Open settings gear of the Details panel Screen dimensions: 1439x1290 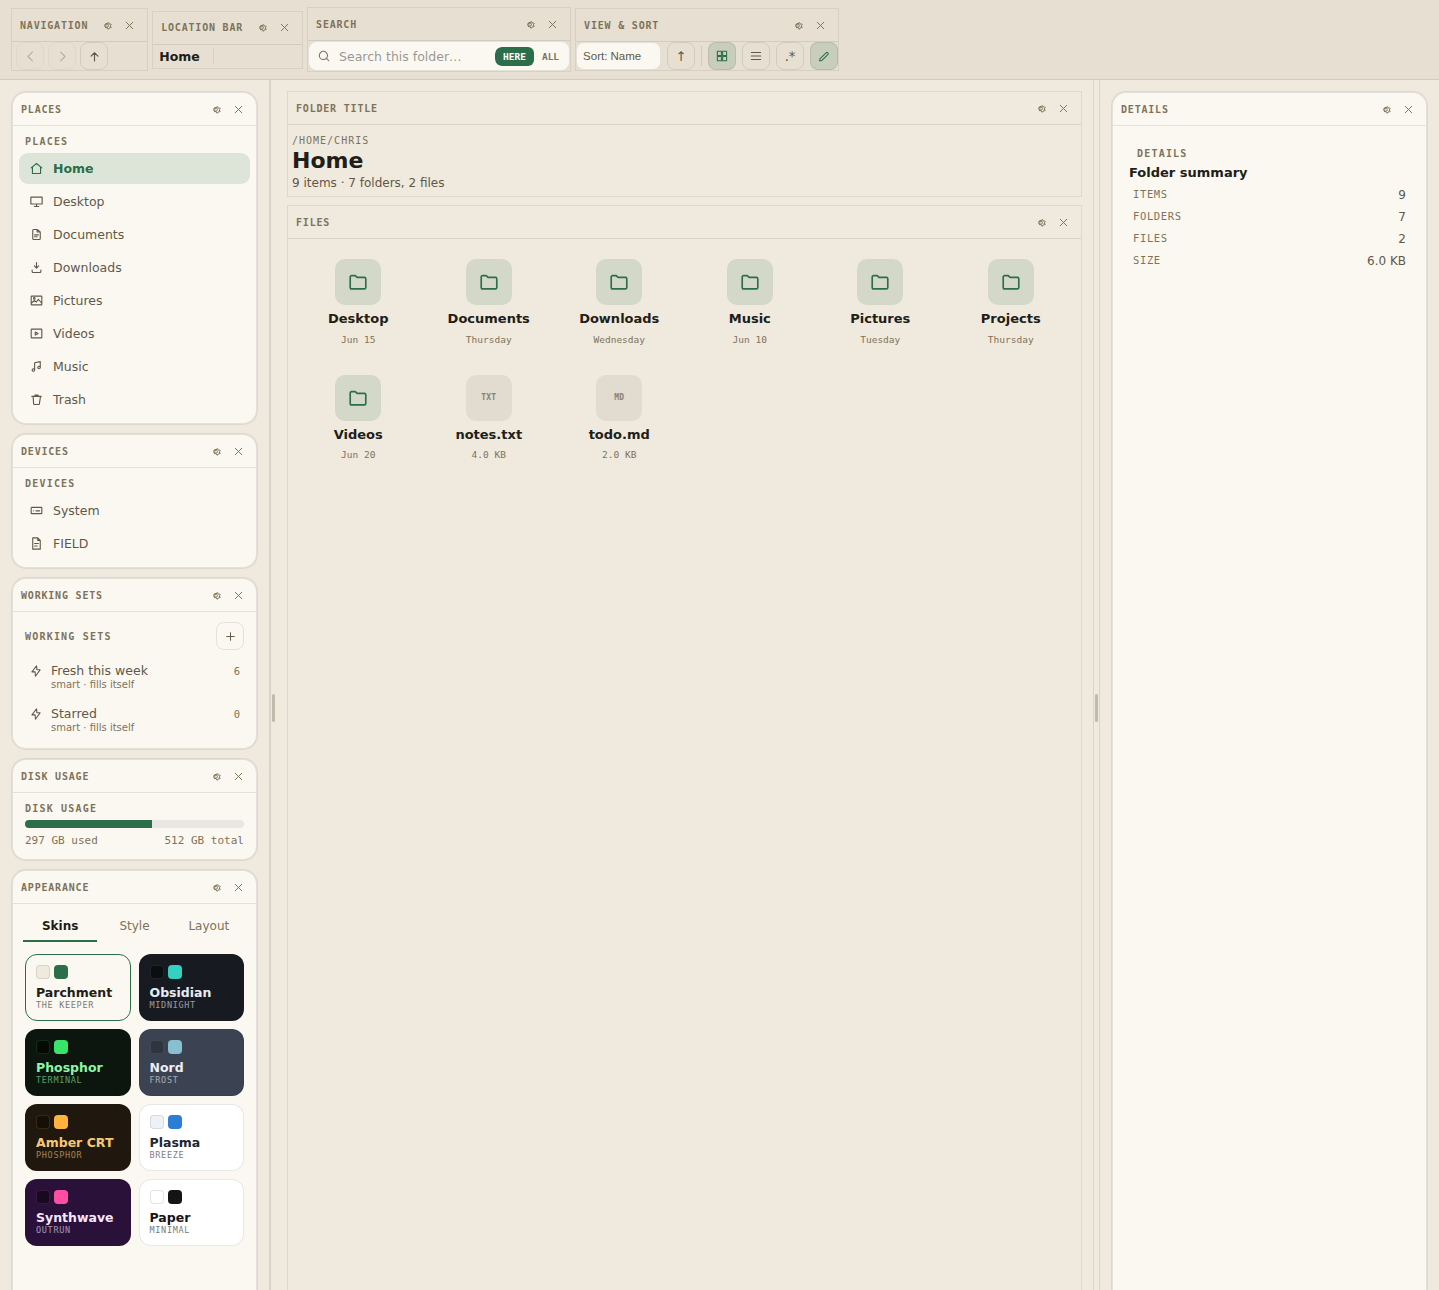[x=1387, y=110]
